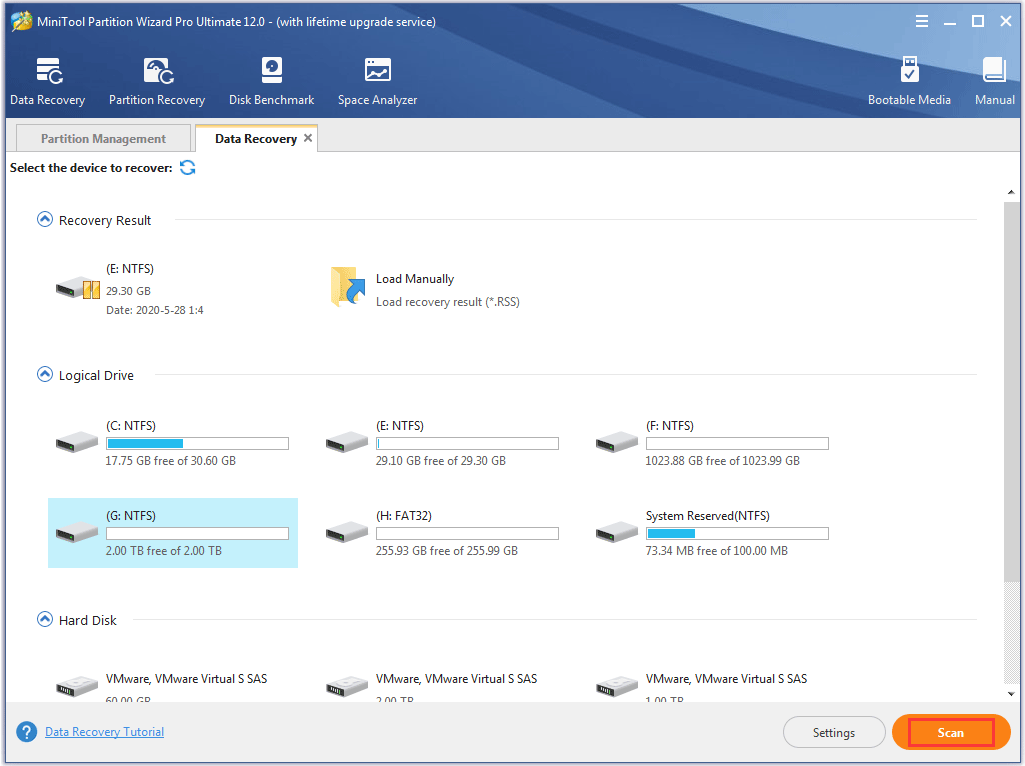The height and width of the screenshot is (766, 1025).
Task: Collapse the Recovery Result section
Action: click(x=44, y=219)
